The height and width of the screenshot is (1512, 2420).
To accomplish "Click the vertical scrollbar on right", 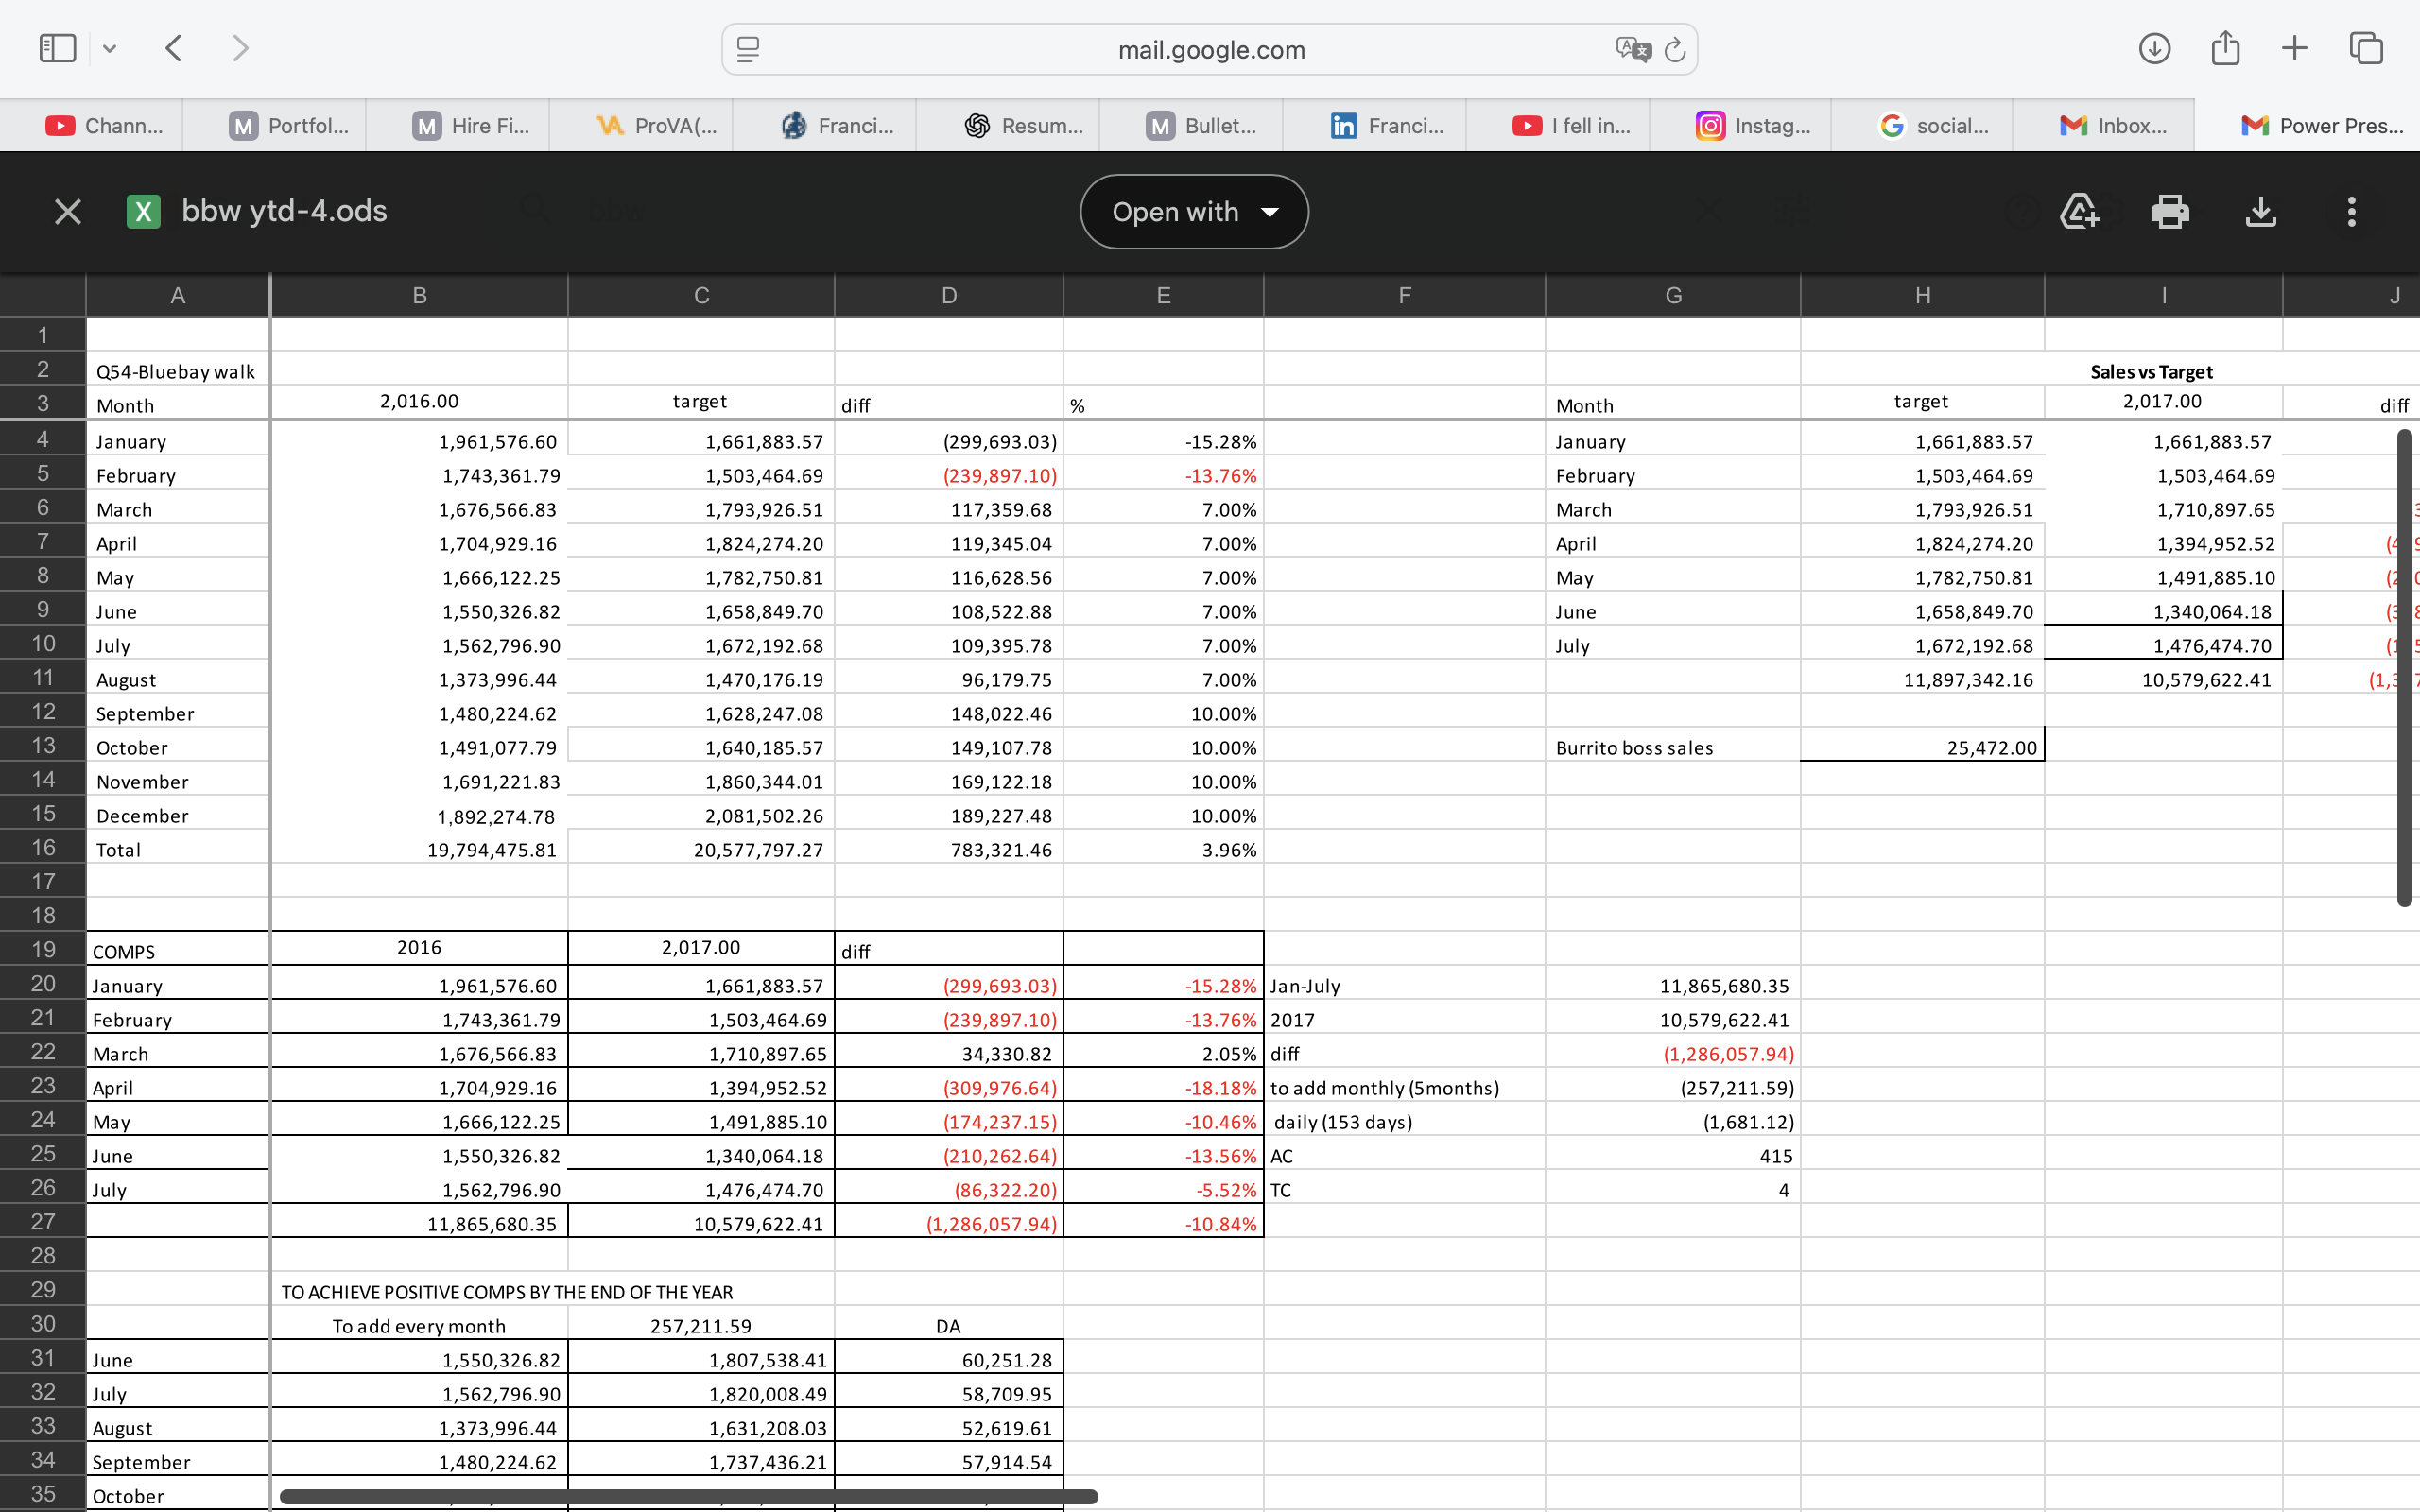I will [x=2404, y=667].
